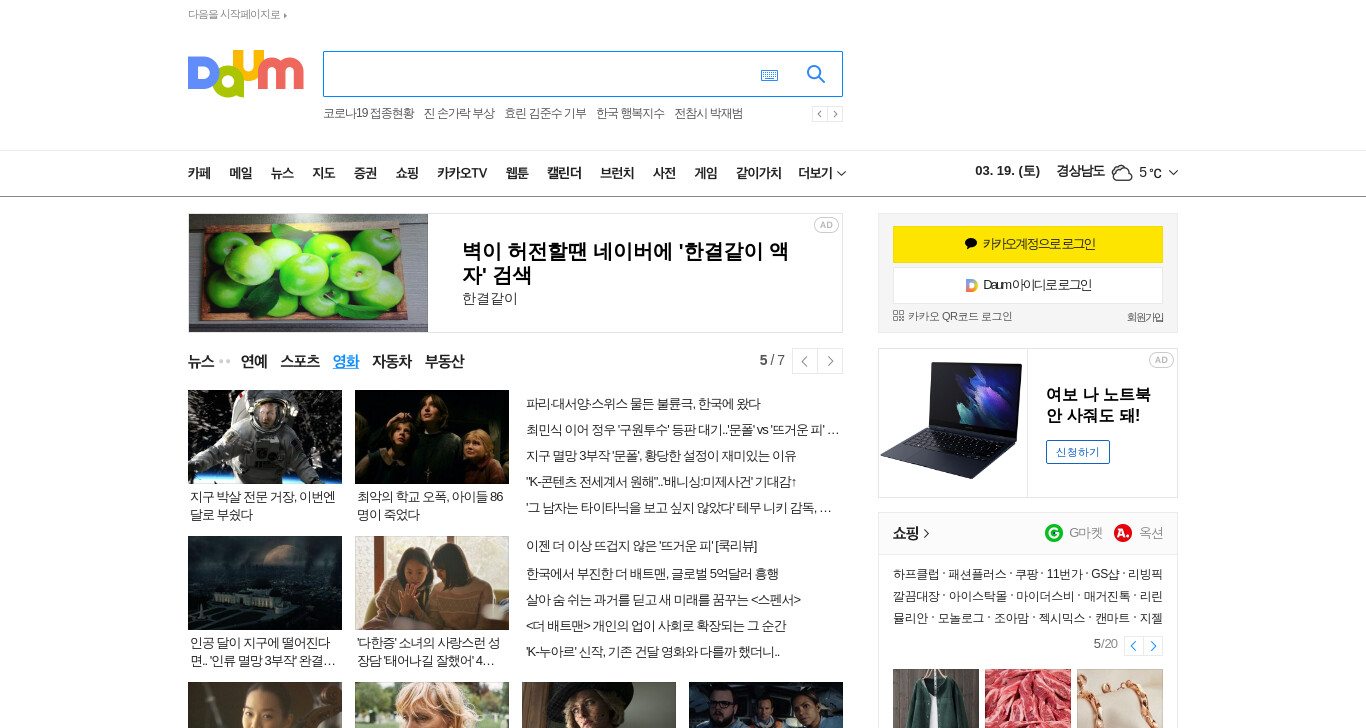Viewport: 1366px width, 728px height.
Task: Switch to the 부동산 content tab
Action: click(x=444, y=361)
